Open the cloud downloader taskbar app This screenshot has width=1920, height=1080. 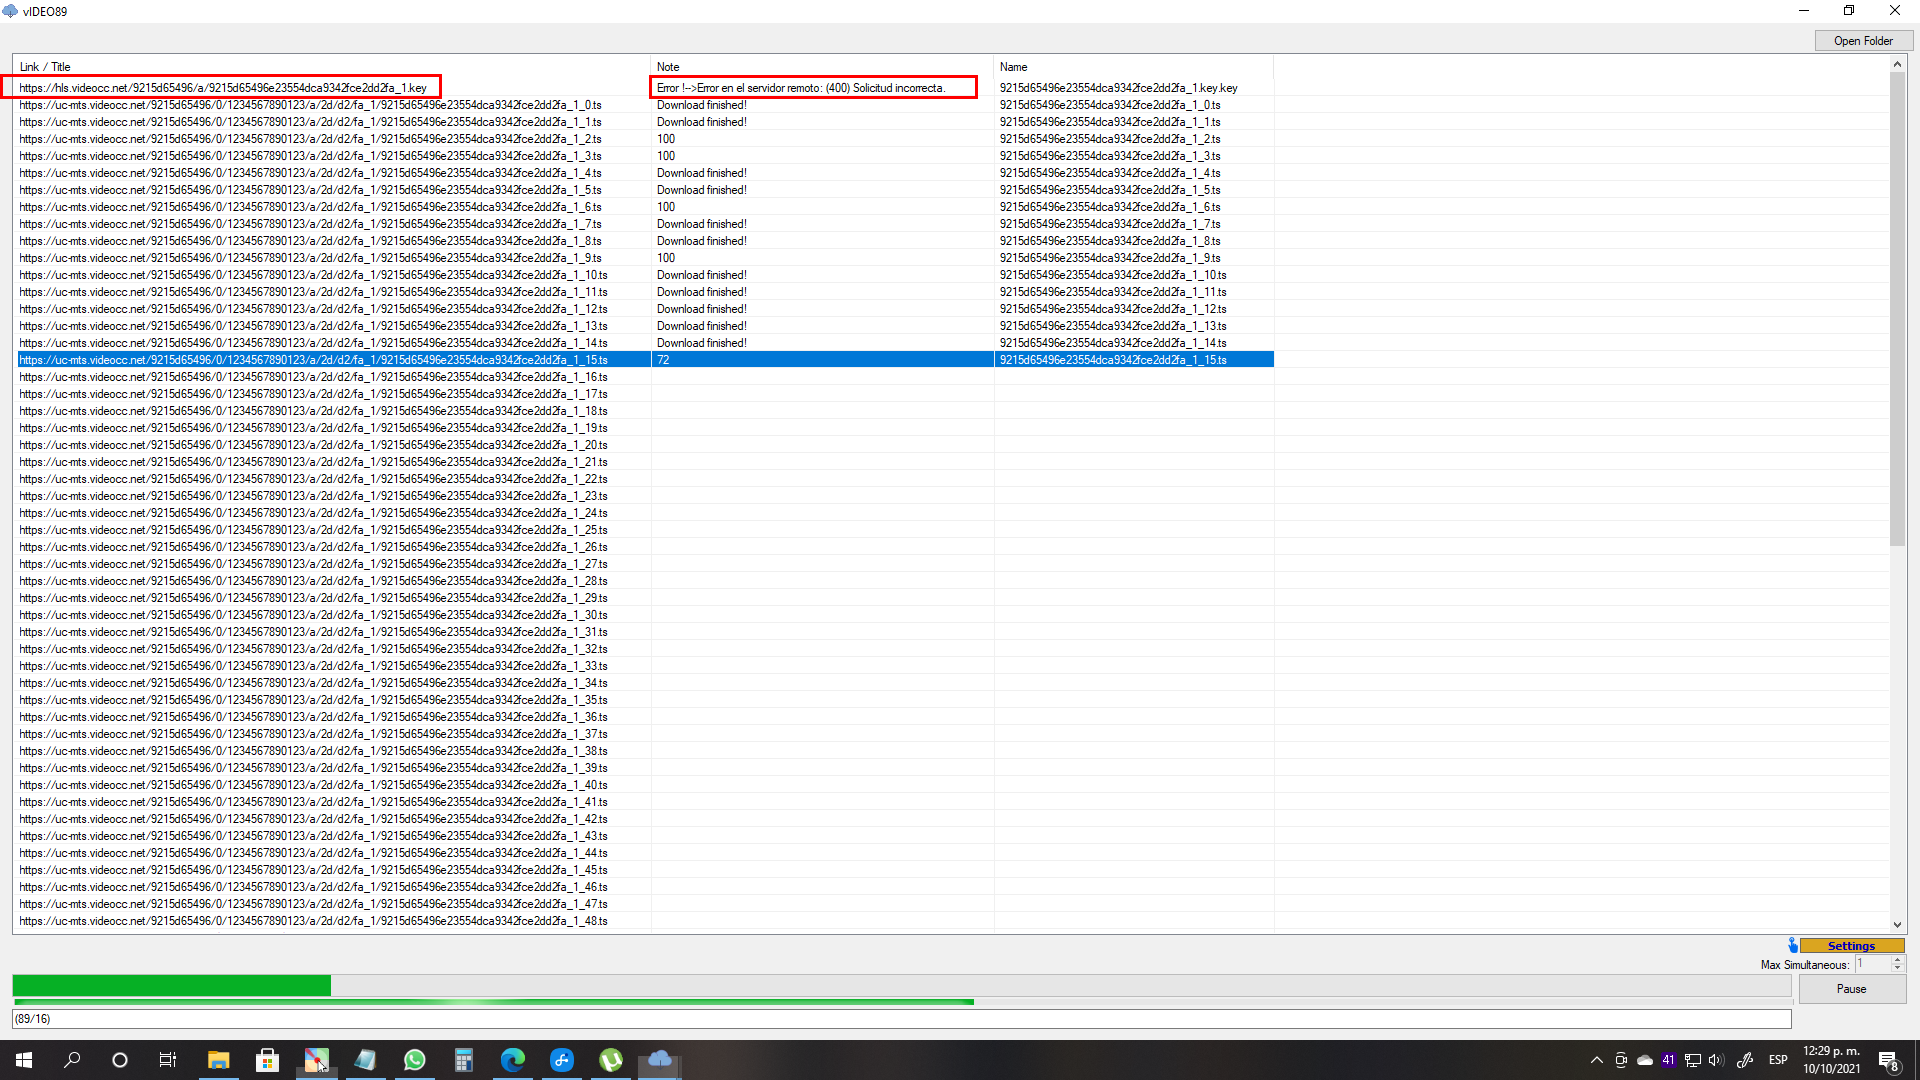[x=659, y=1060]
